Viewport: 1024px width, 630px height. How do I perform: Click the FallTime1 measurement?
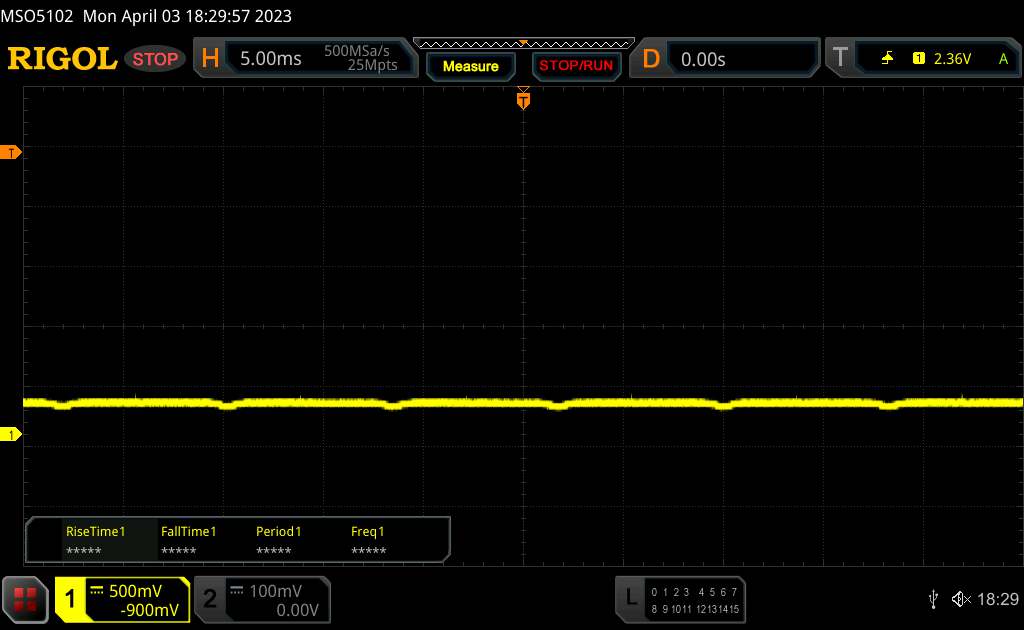click(188, 540)
